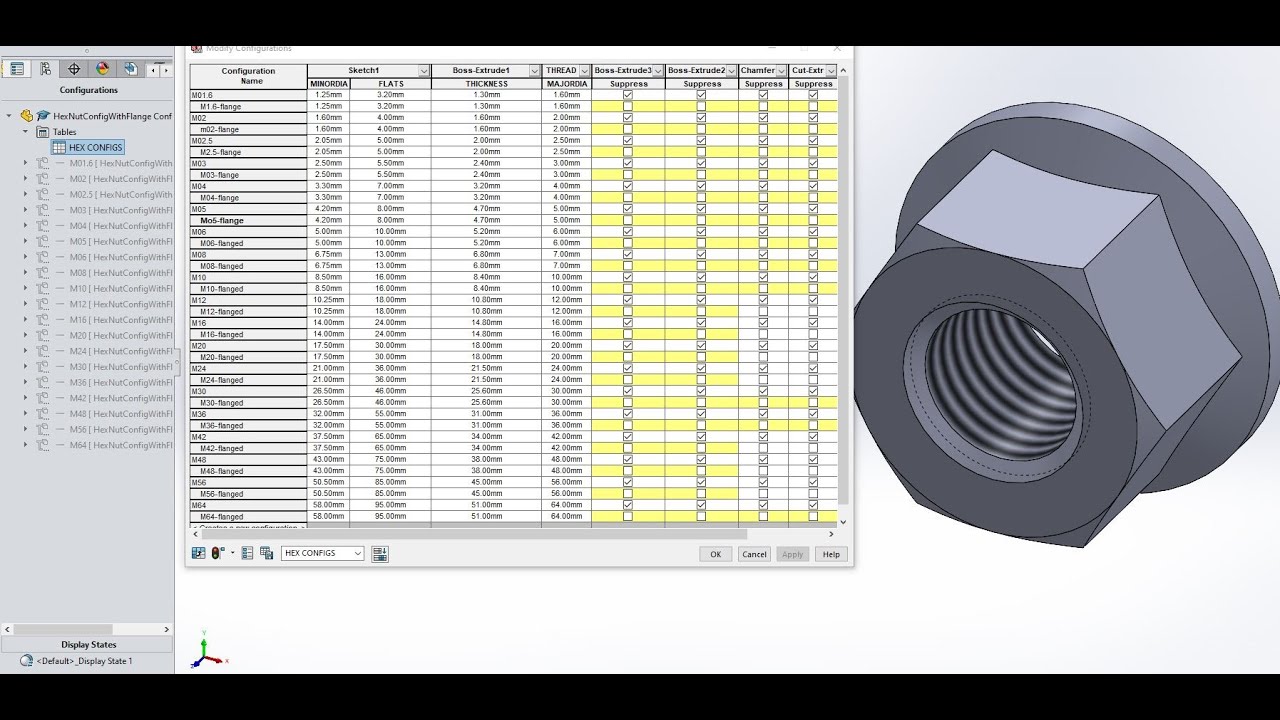The image size is (1280, 720).
Task: Click the FLATS 24.00mm cell for M16
Action: [390, 323]
